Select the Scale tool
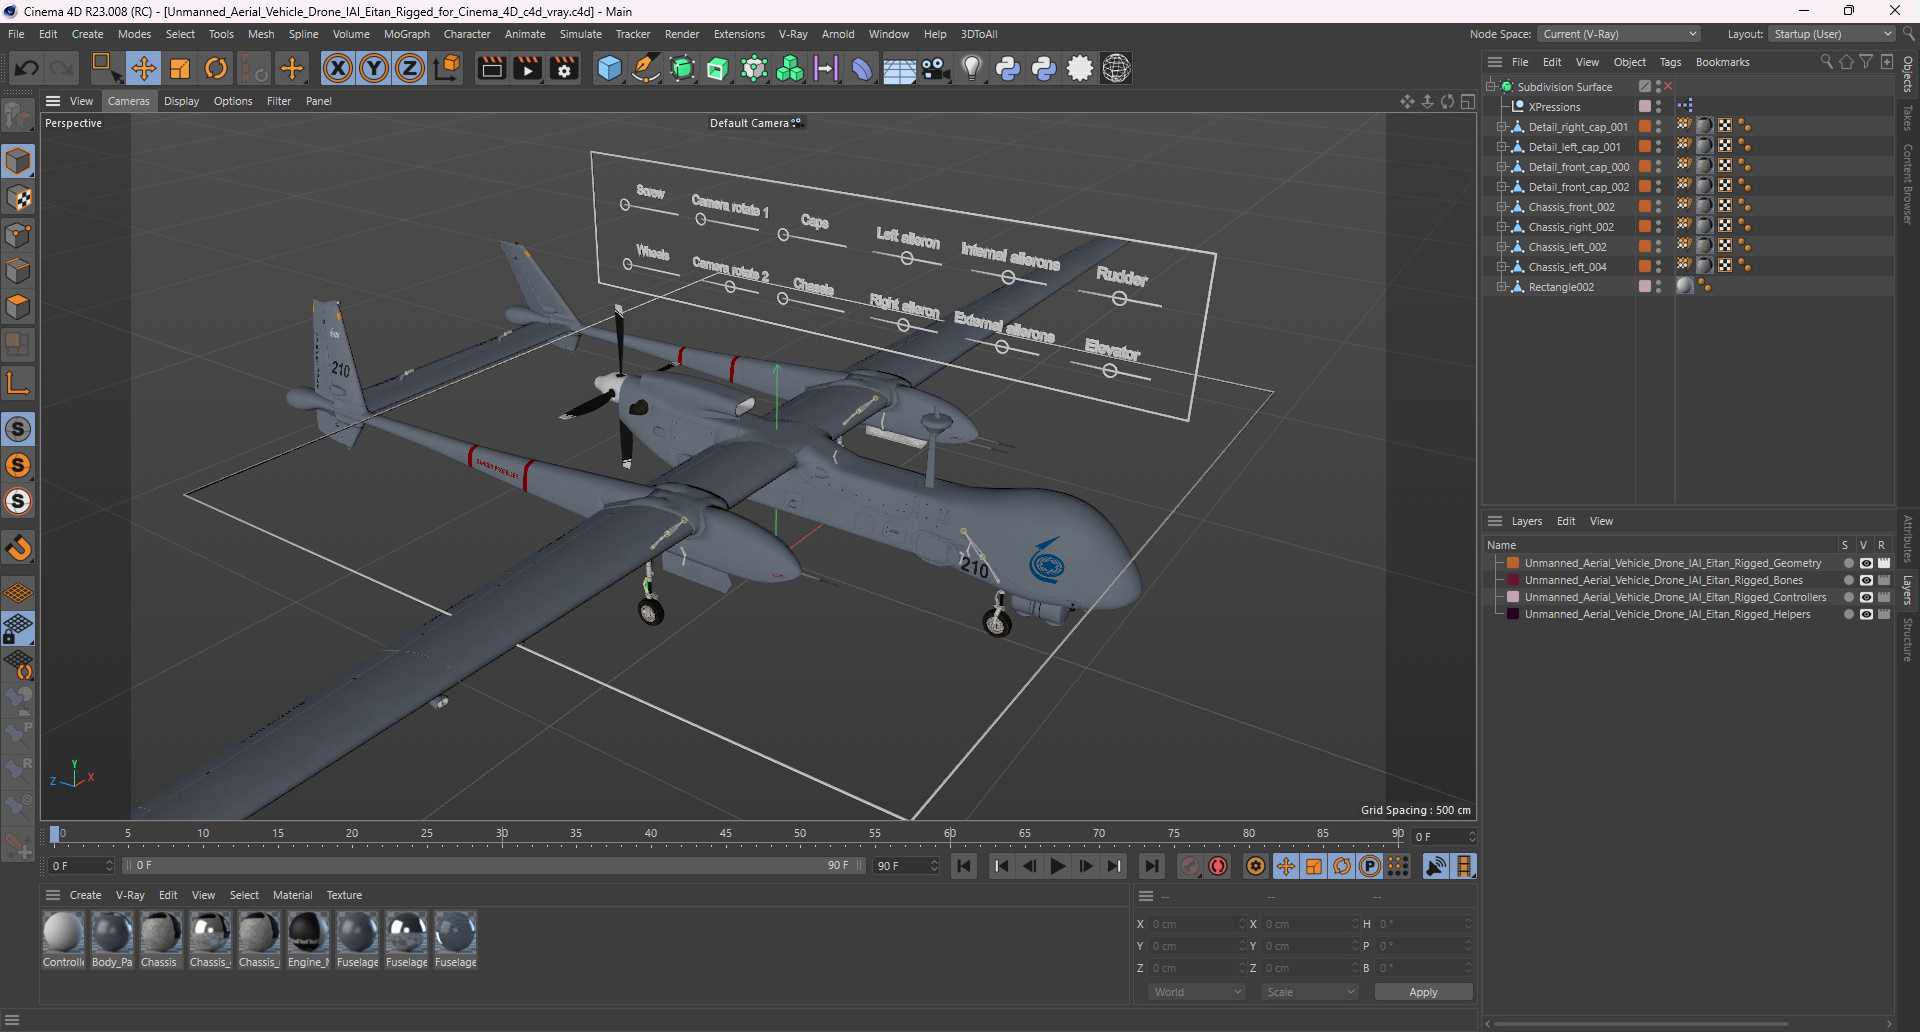This screenshot has height=1032, width=1920. [x=180, y=68]
